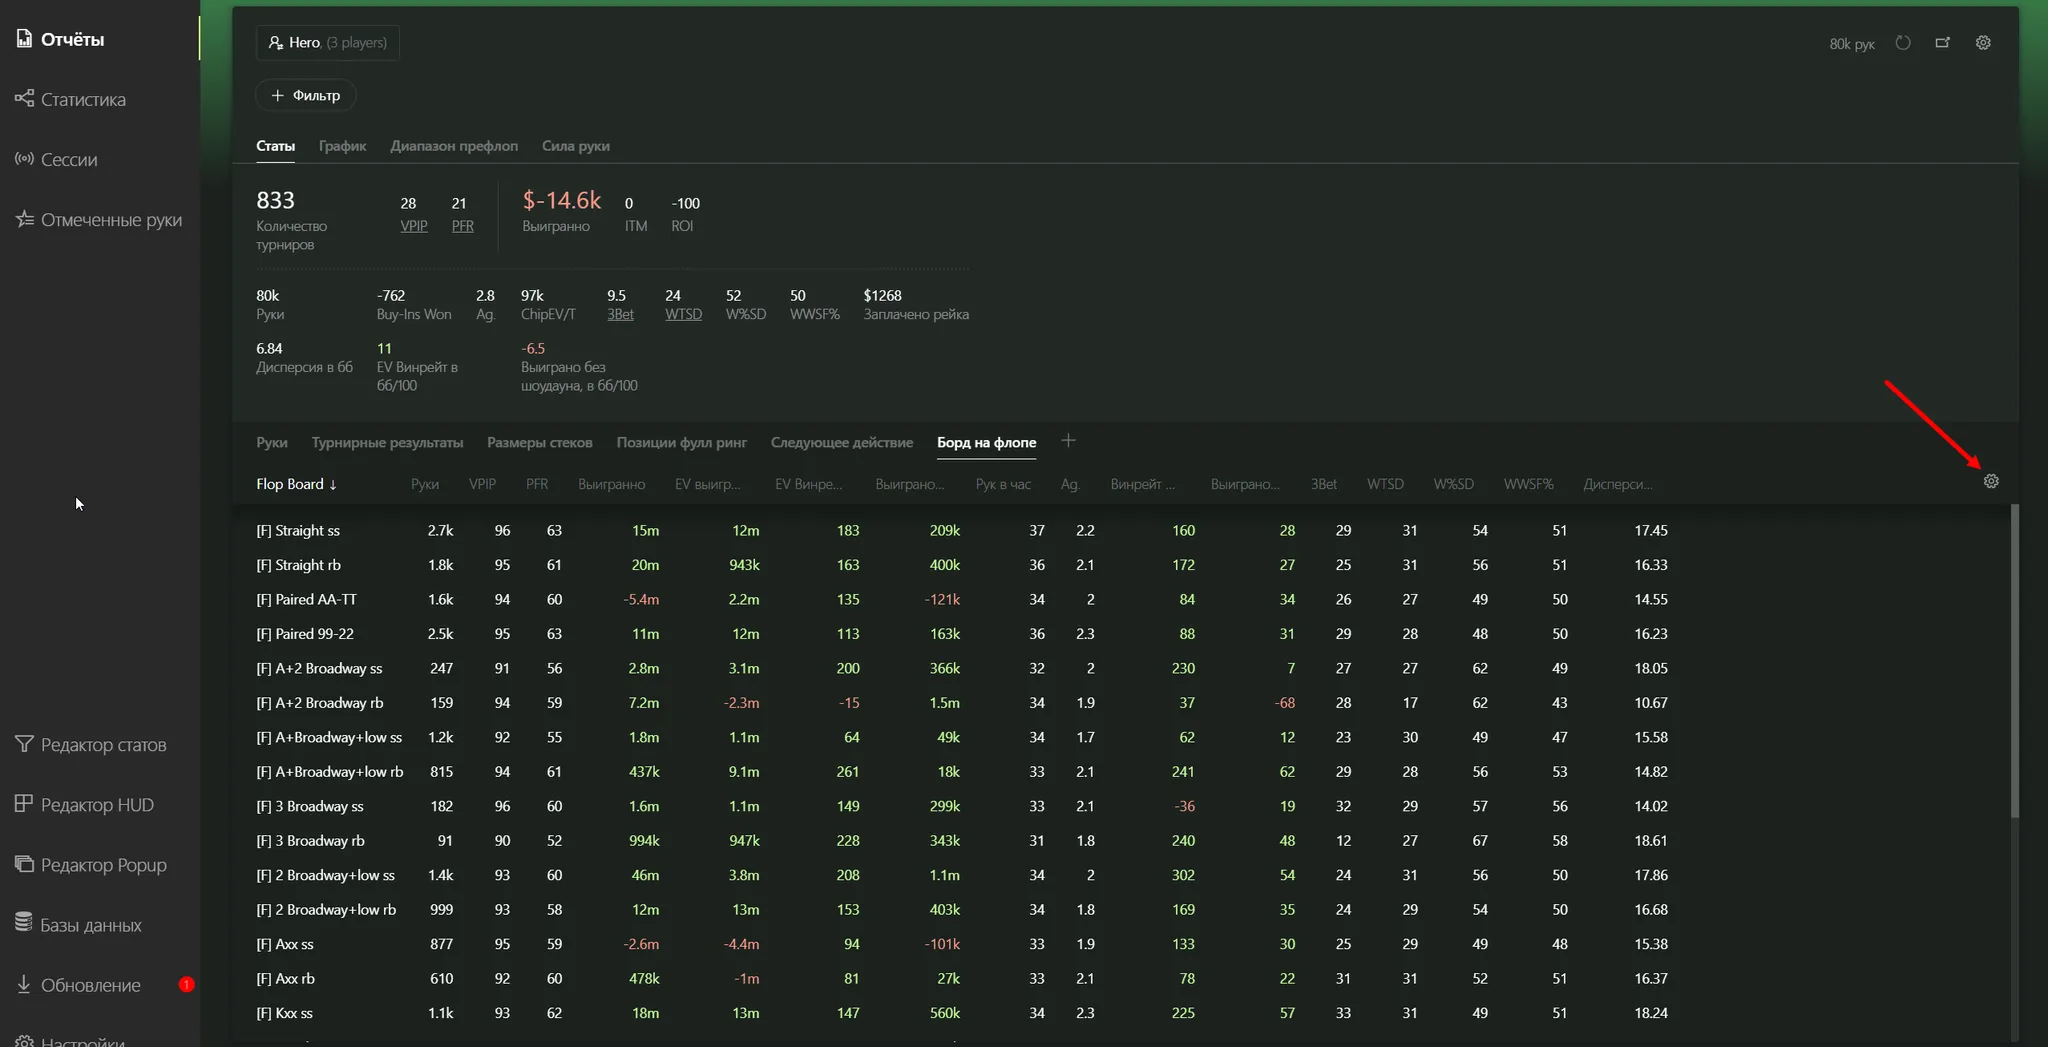Add a new report tab with plus
Image resolution: width=2048 pixels, height=1047 pixels.
tap(1068, 441)
